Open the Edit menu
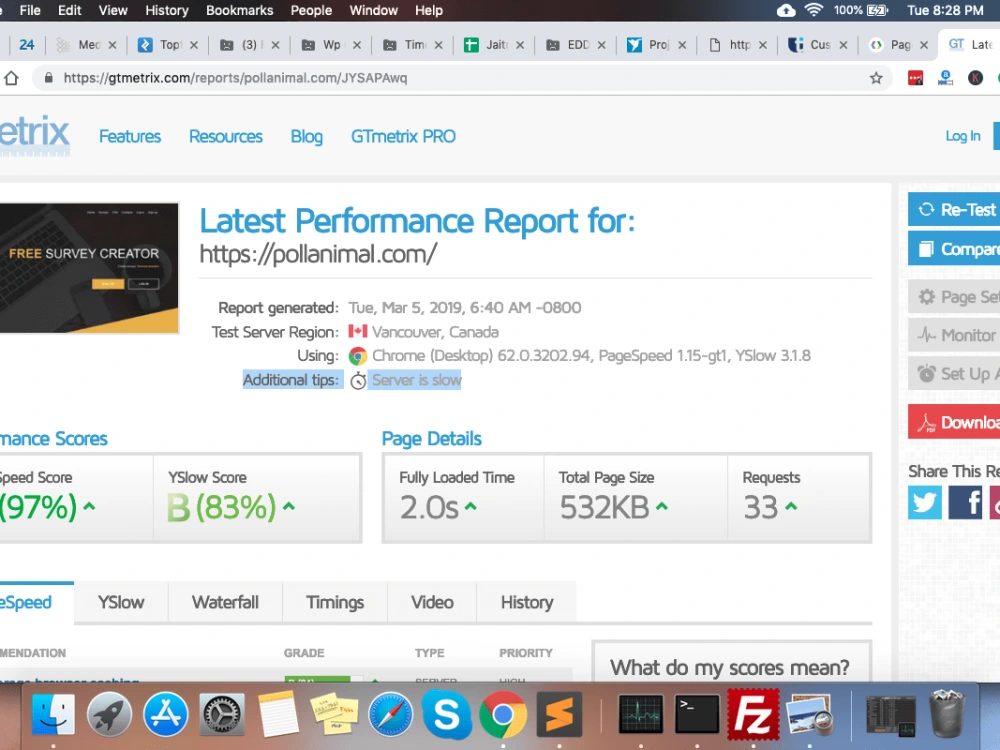Screen dimensions: 1000x750 [x=70, y=10]
